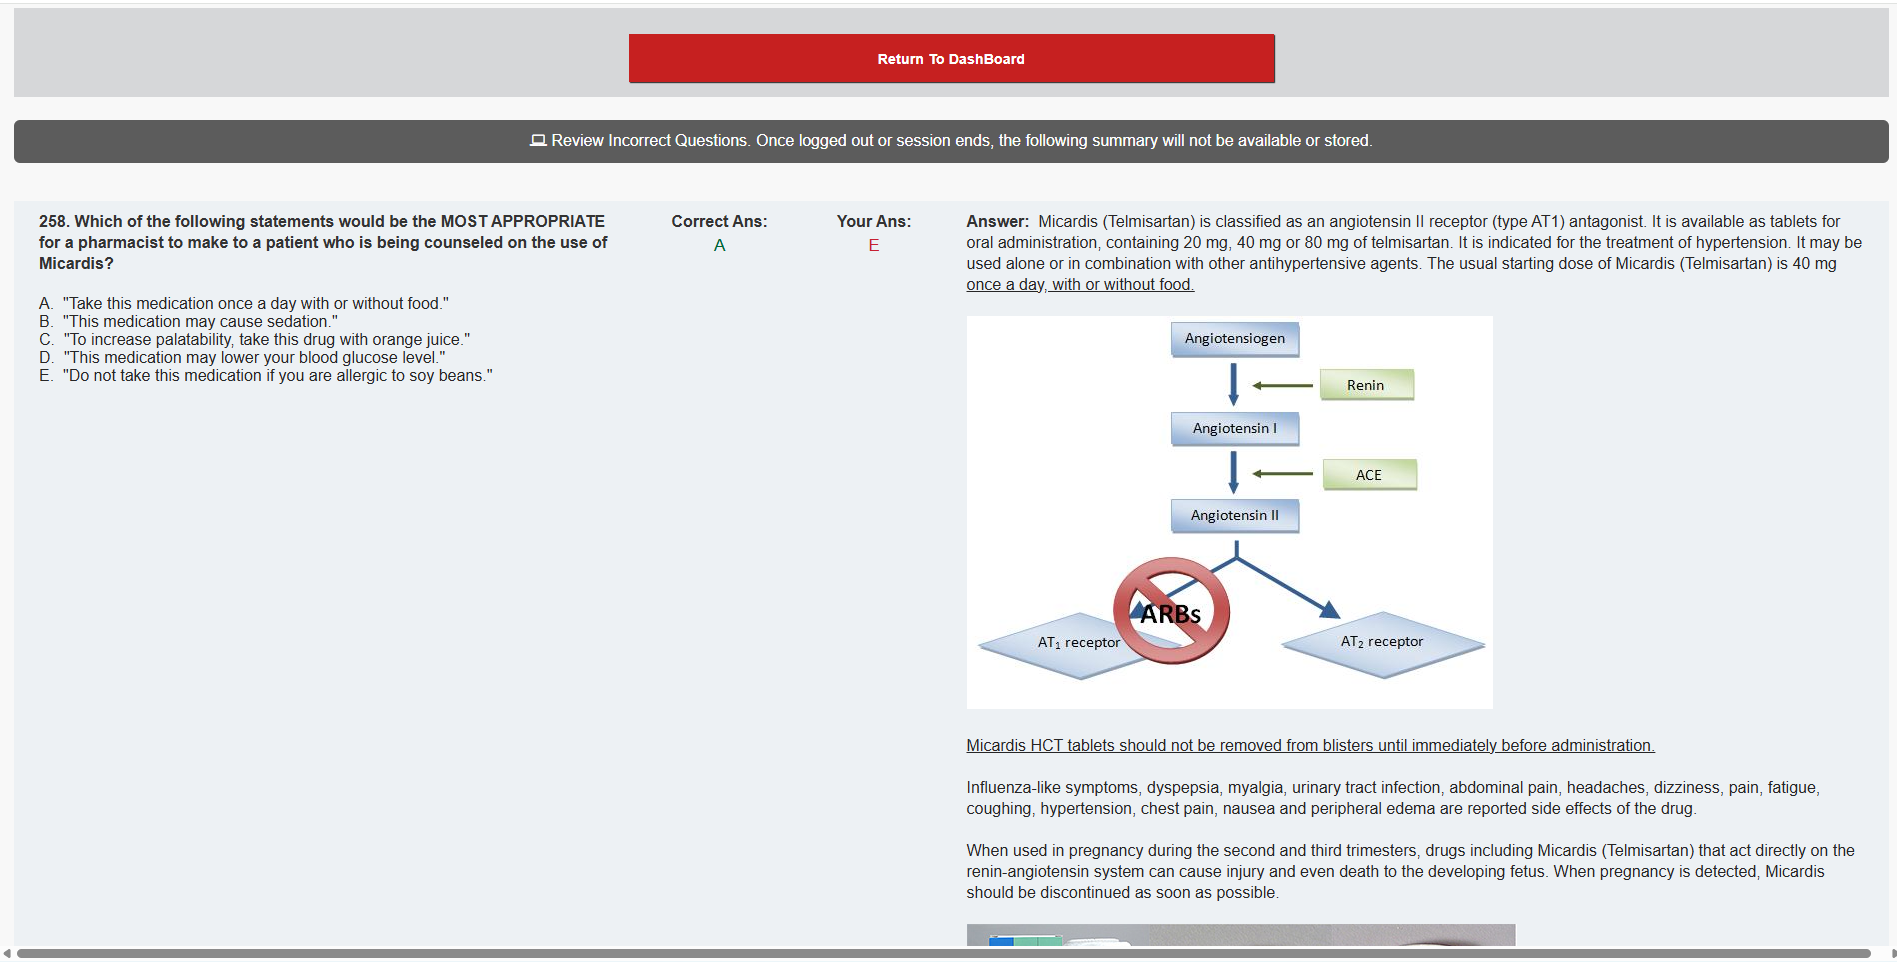Click the Angiotensin I box

[x=1235, y=429]
